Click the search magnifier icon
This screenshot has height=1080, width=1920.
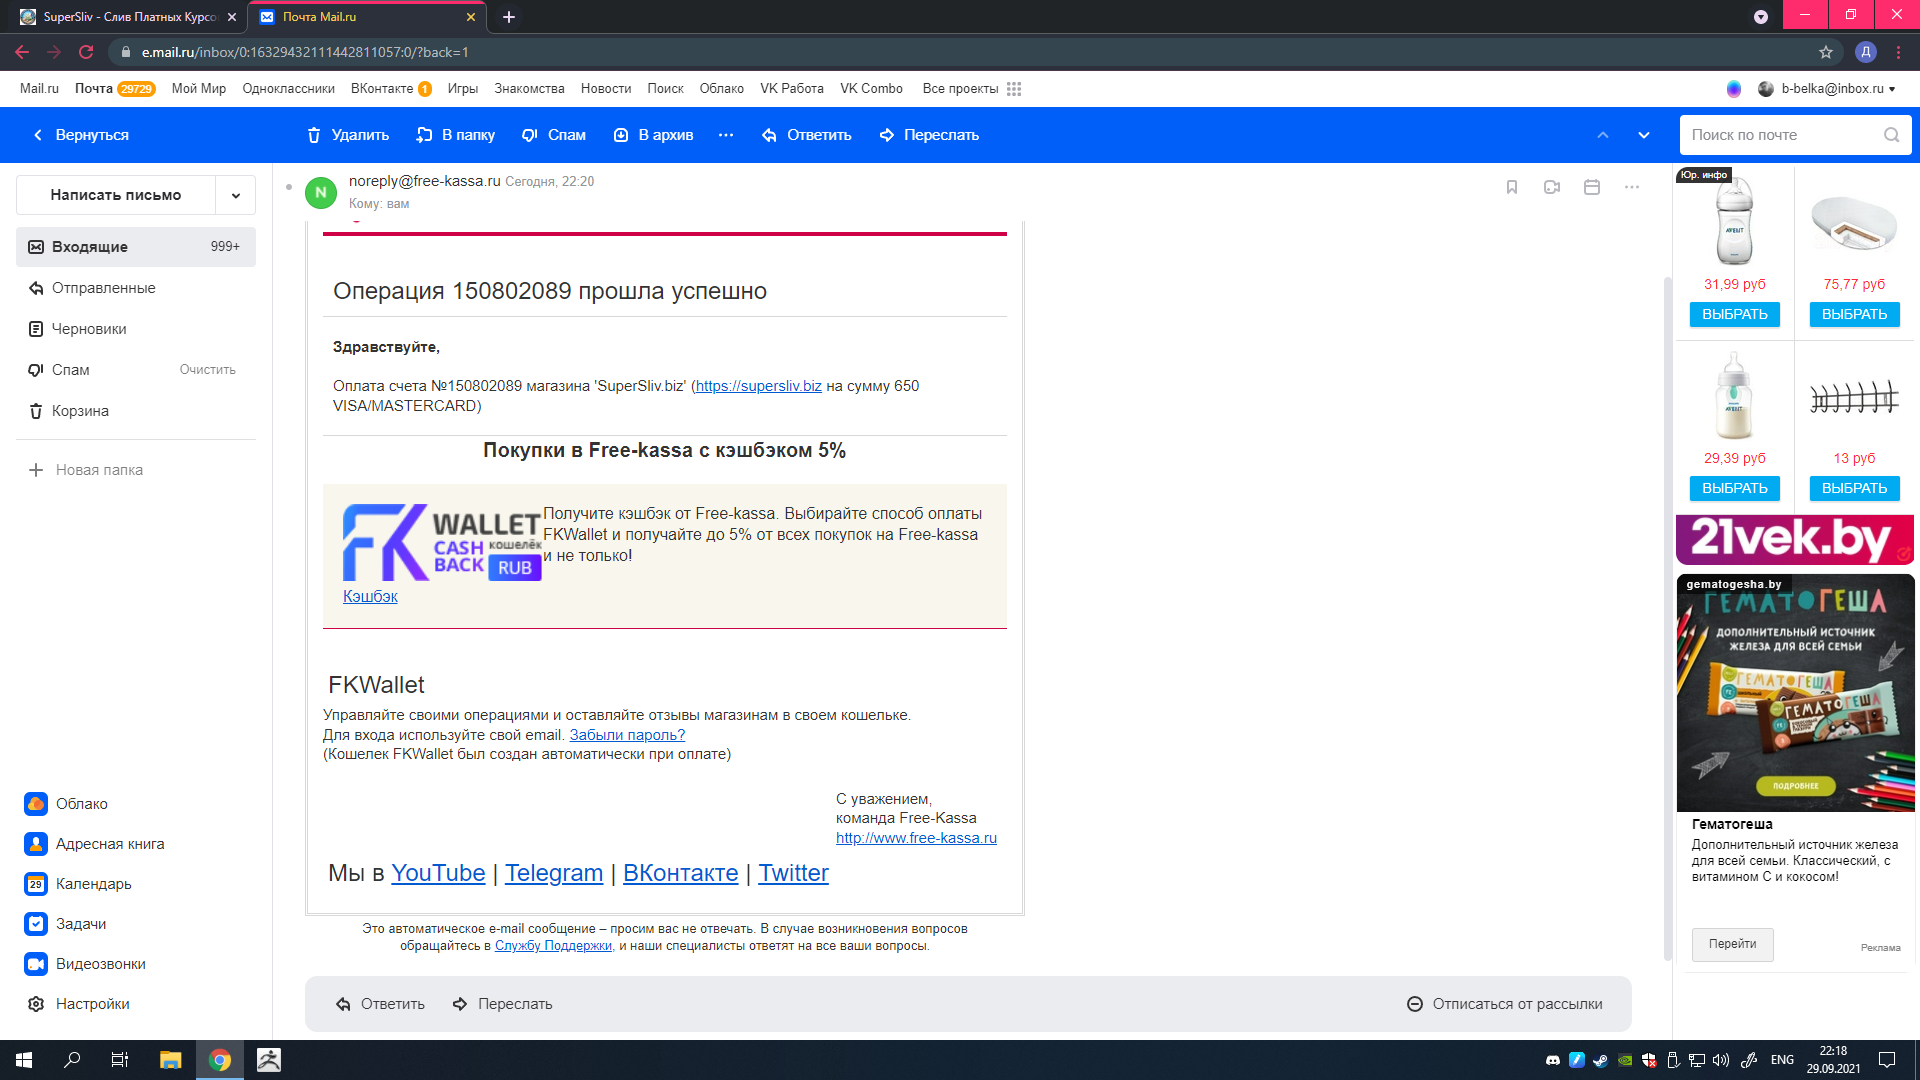[x=1892, y=135]
